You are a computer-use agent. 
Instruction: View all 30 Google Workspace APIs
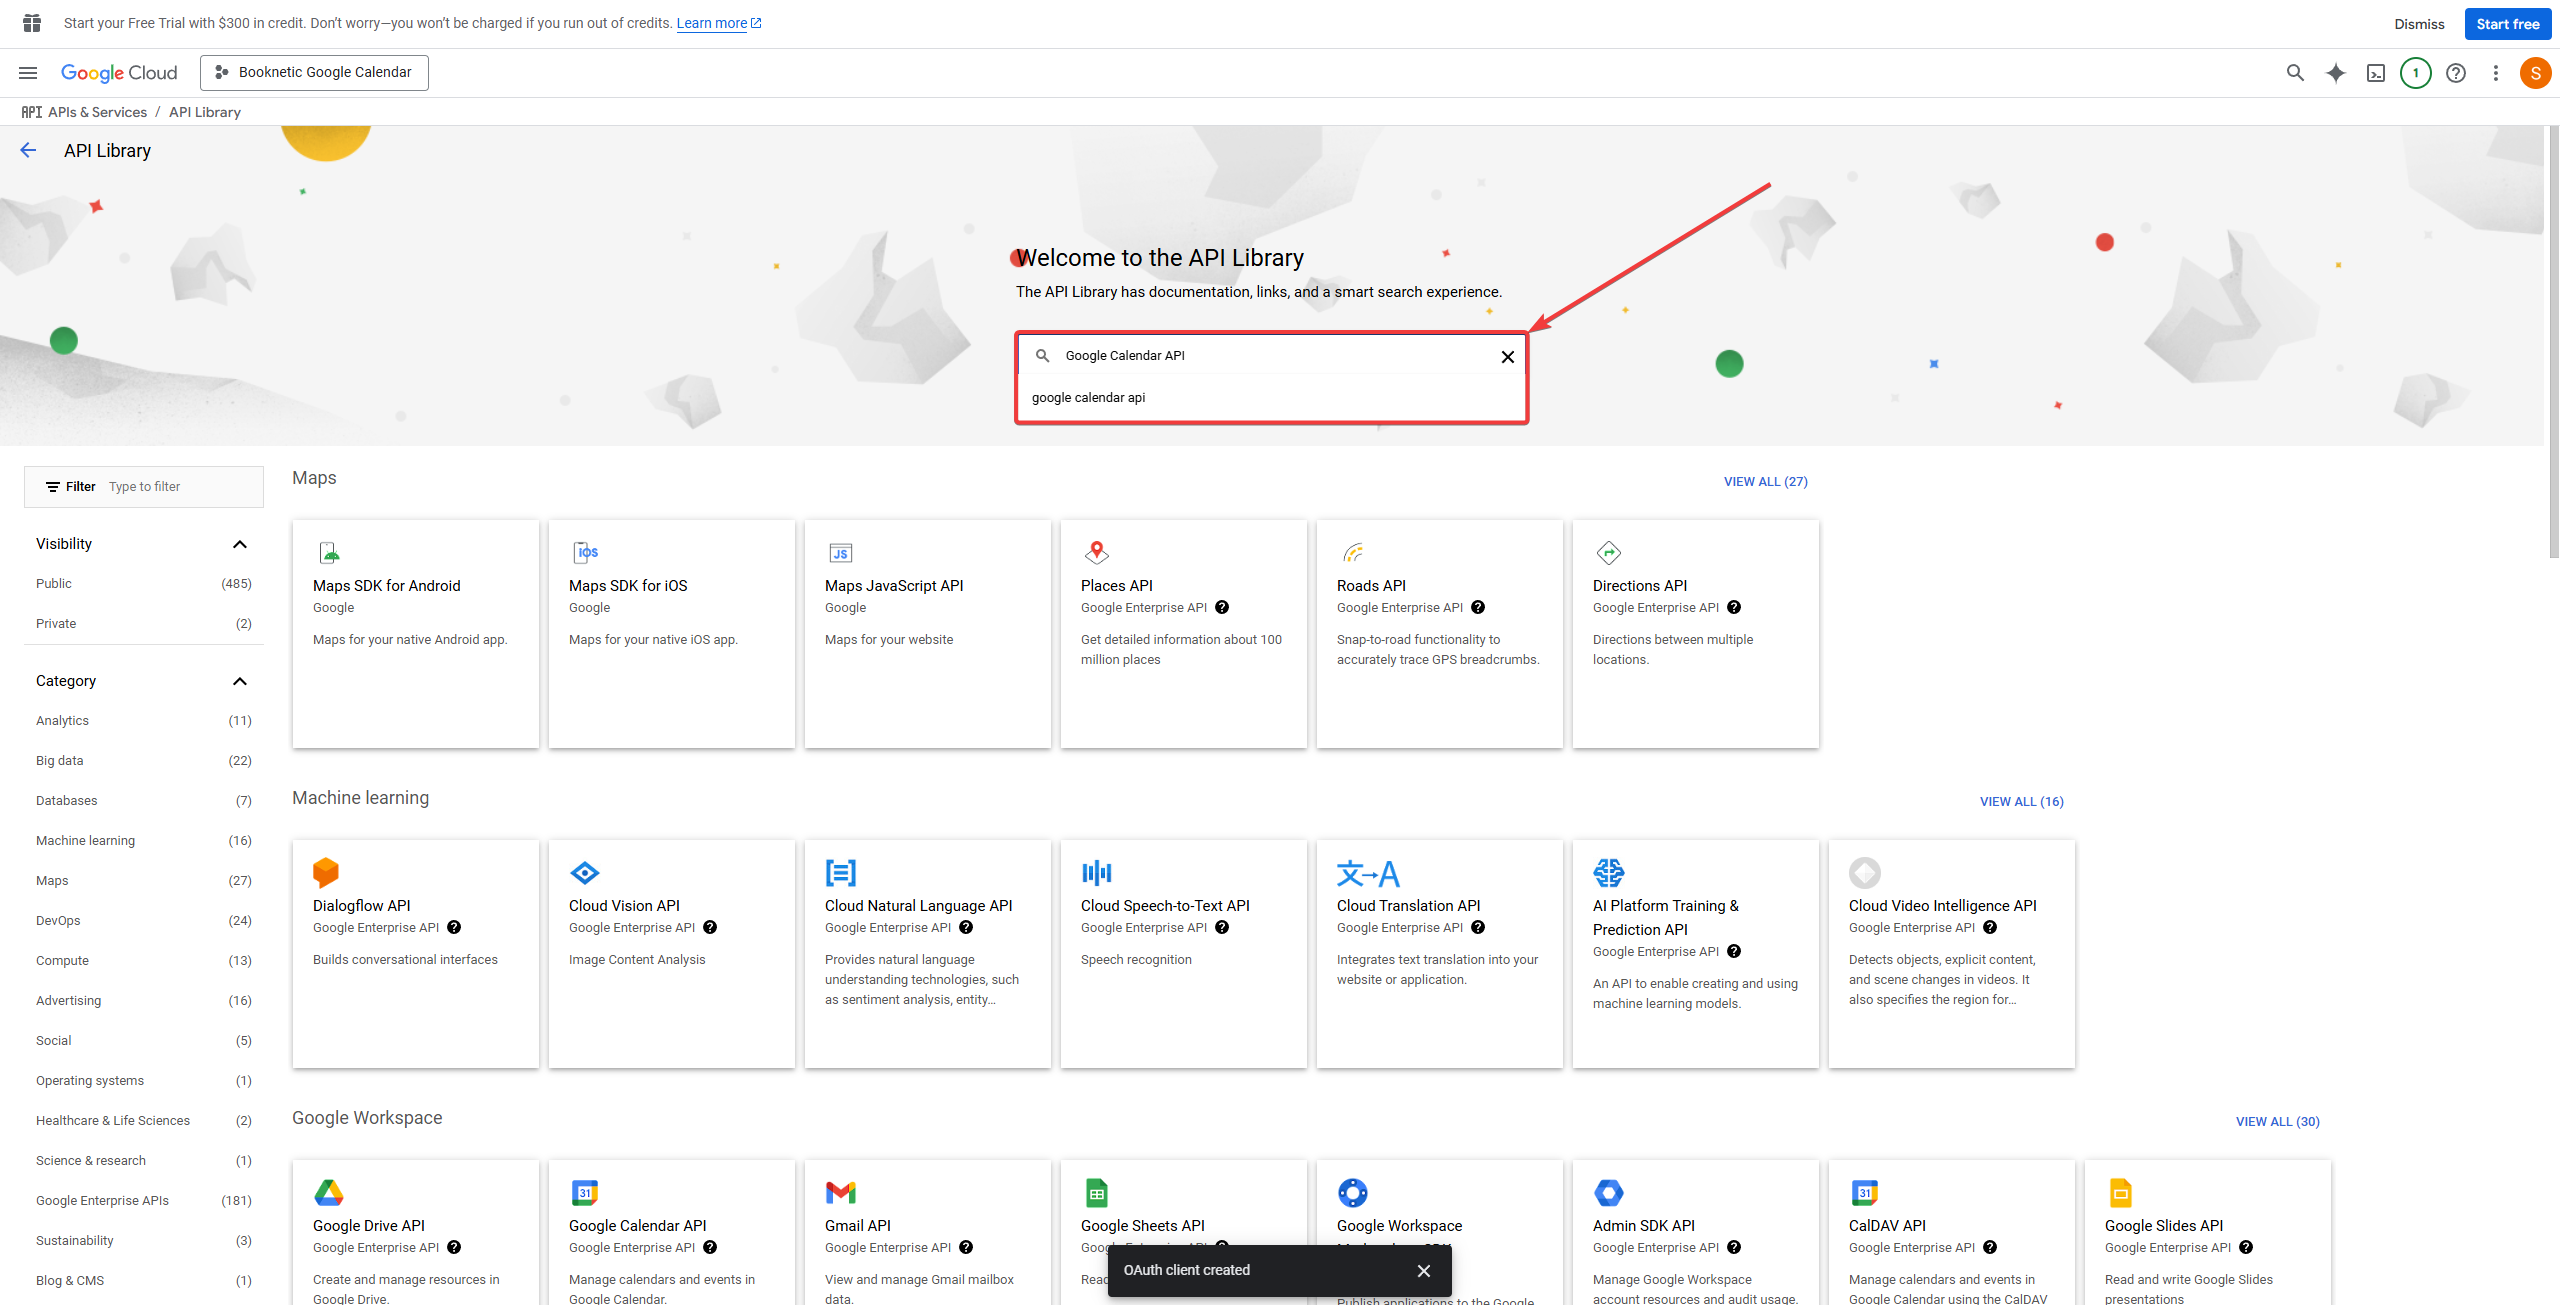pyautogui.click(x=2278, y=1122)
